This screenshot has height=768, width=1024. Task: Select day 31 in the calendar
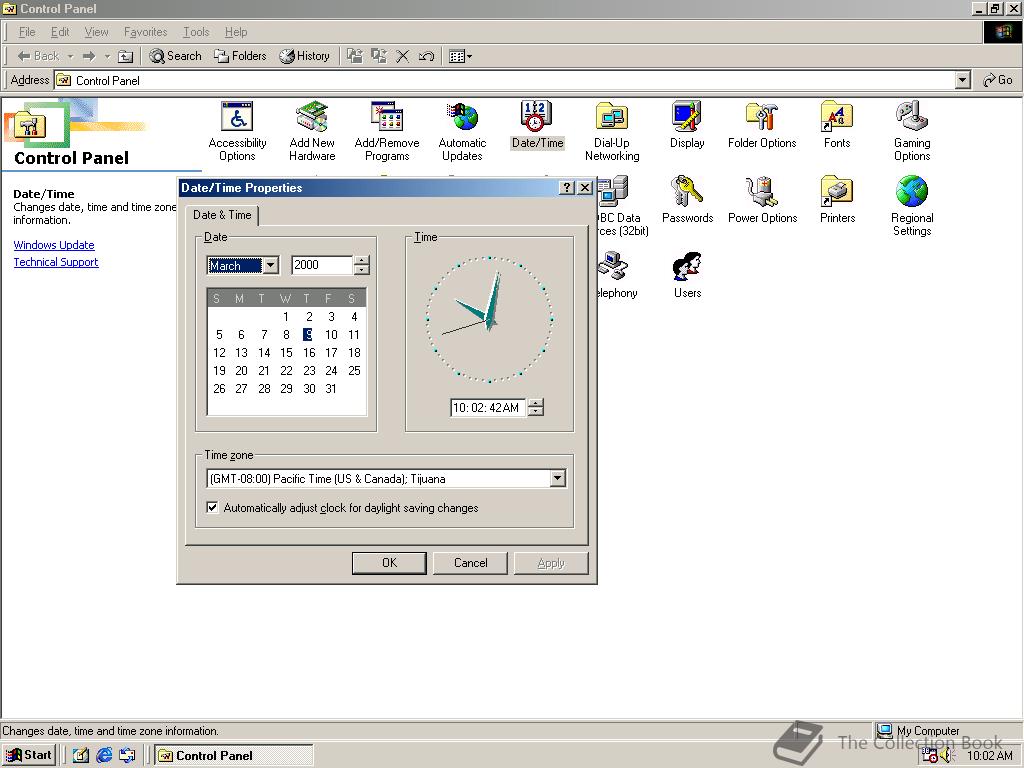pos(331,389)
